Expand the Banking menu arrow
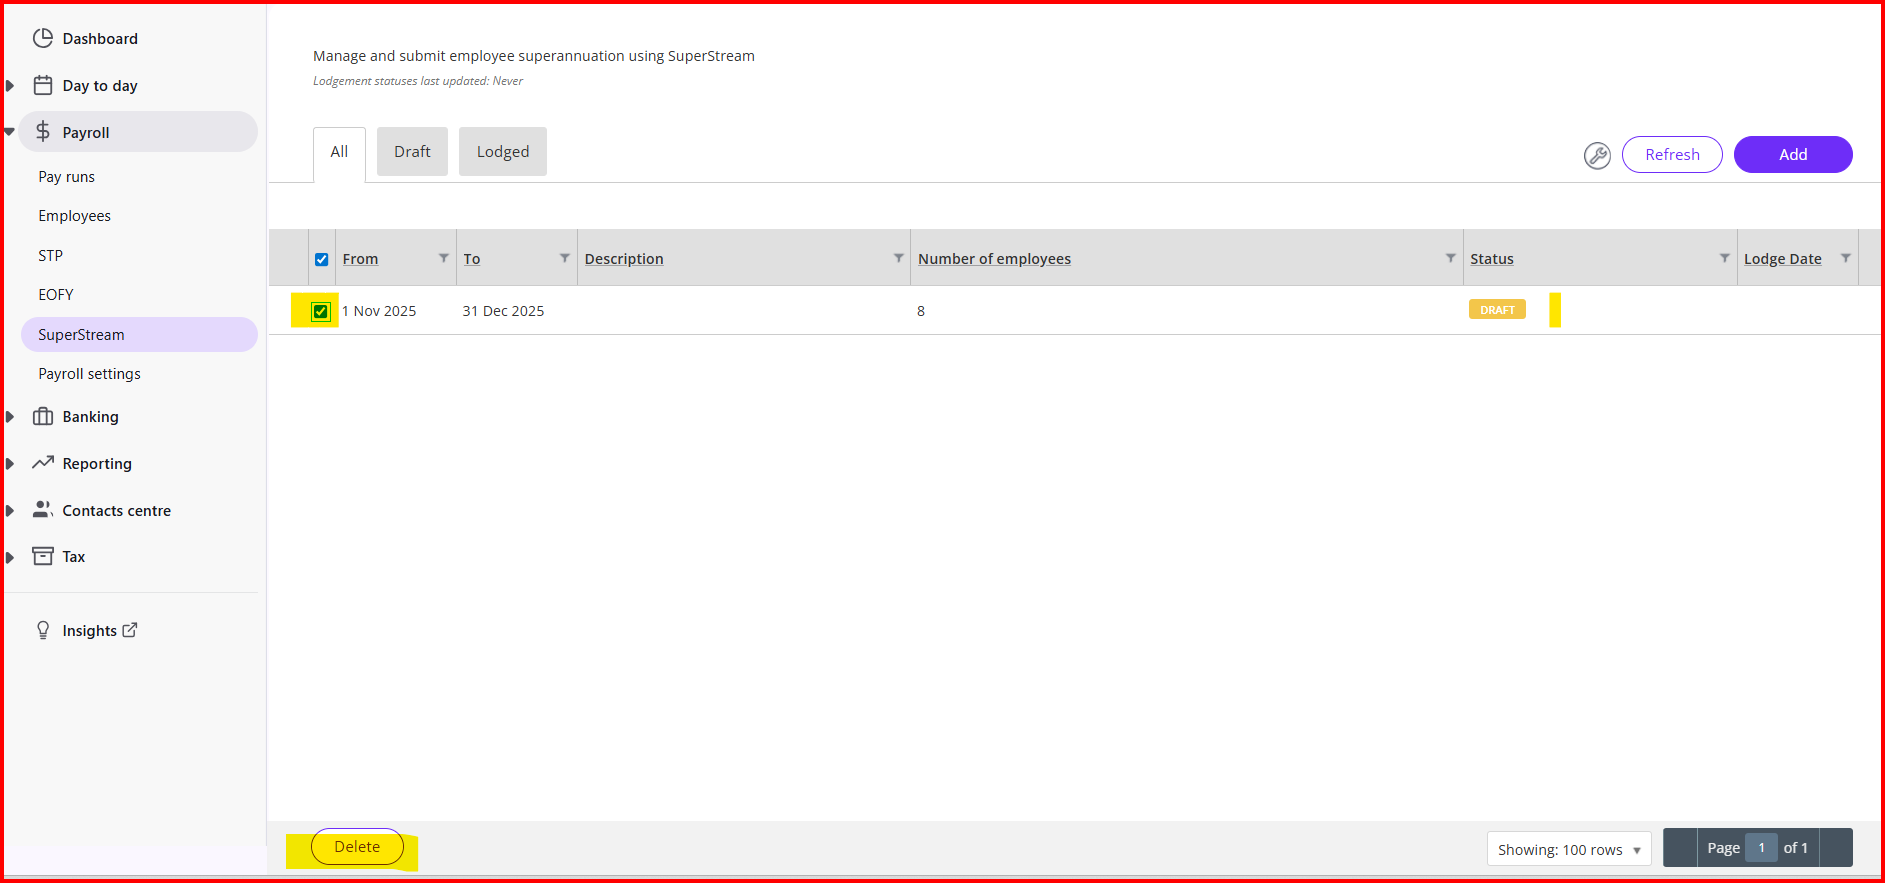1885x883 pixels. pyautogui.click(x=10, y=417)
